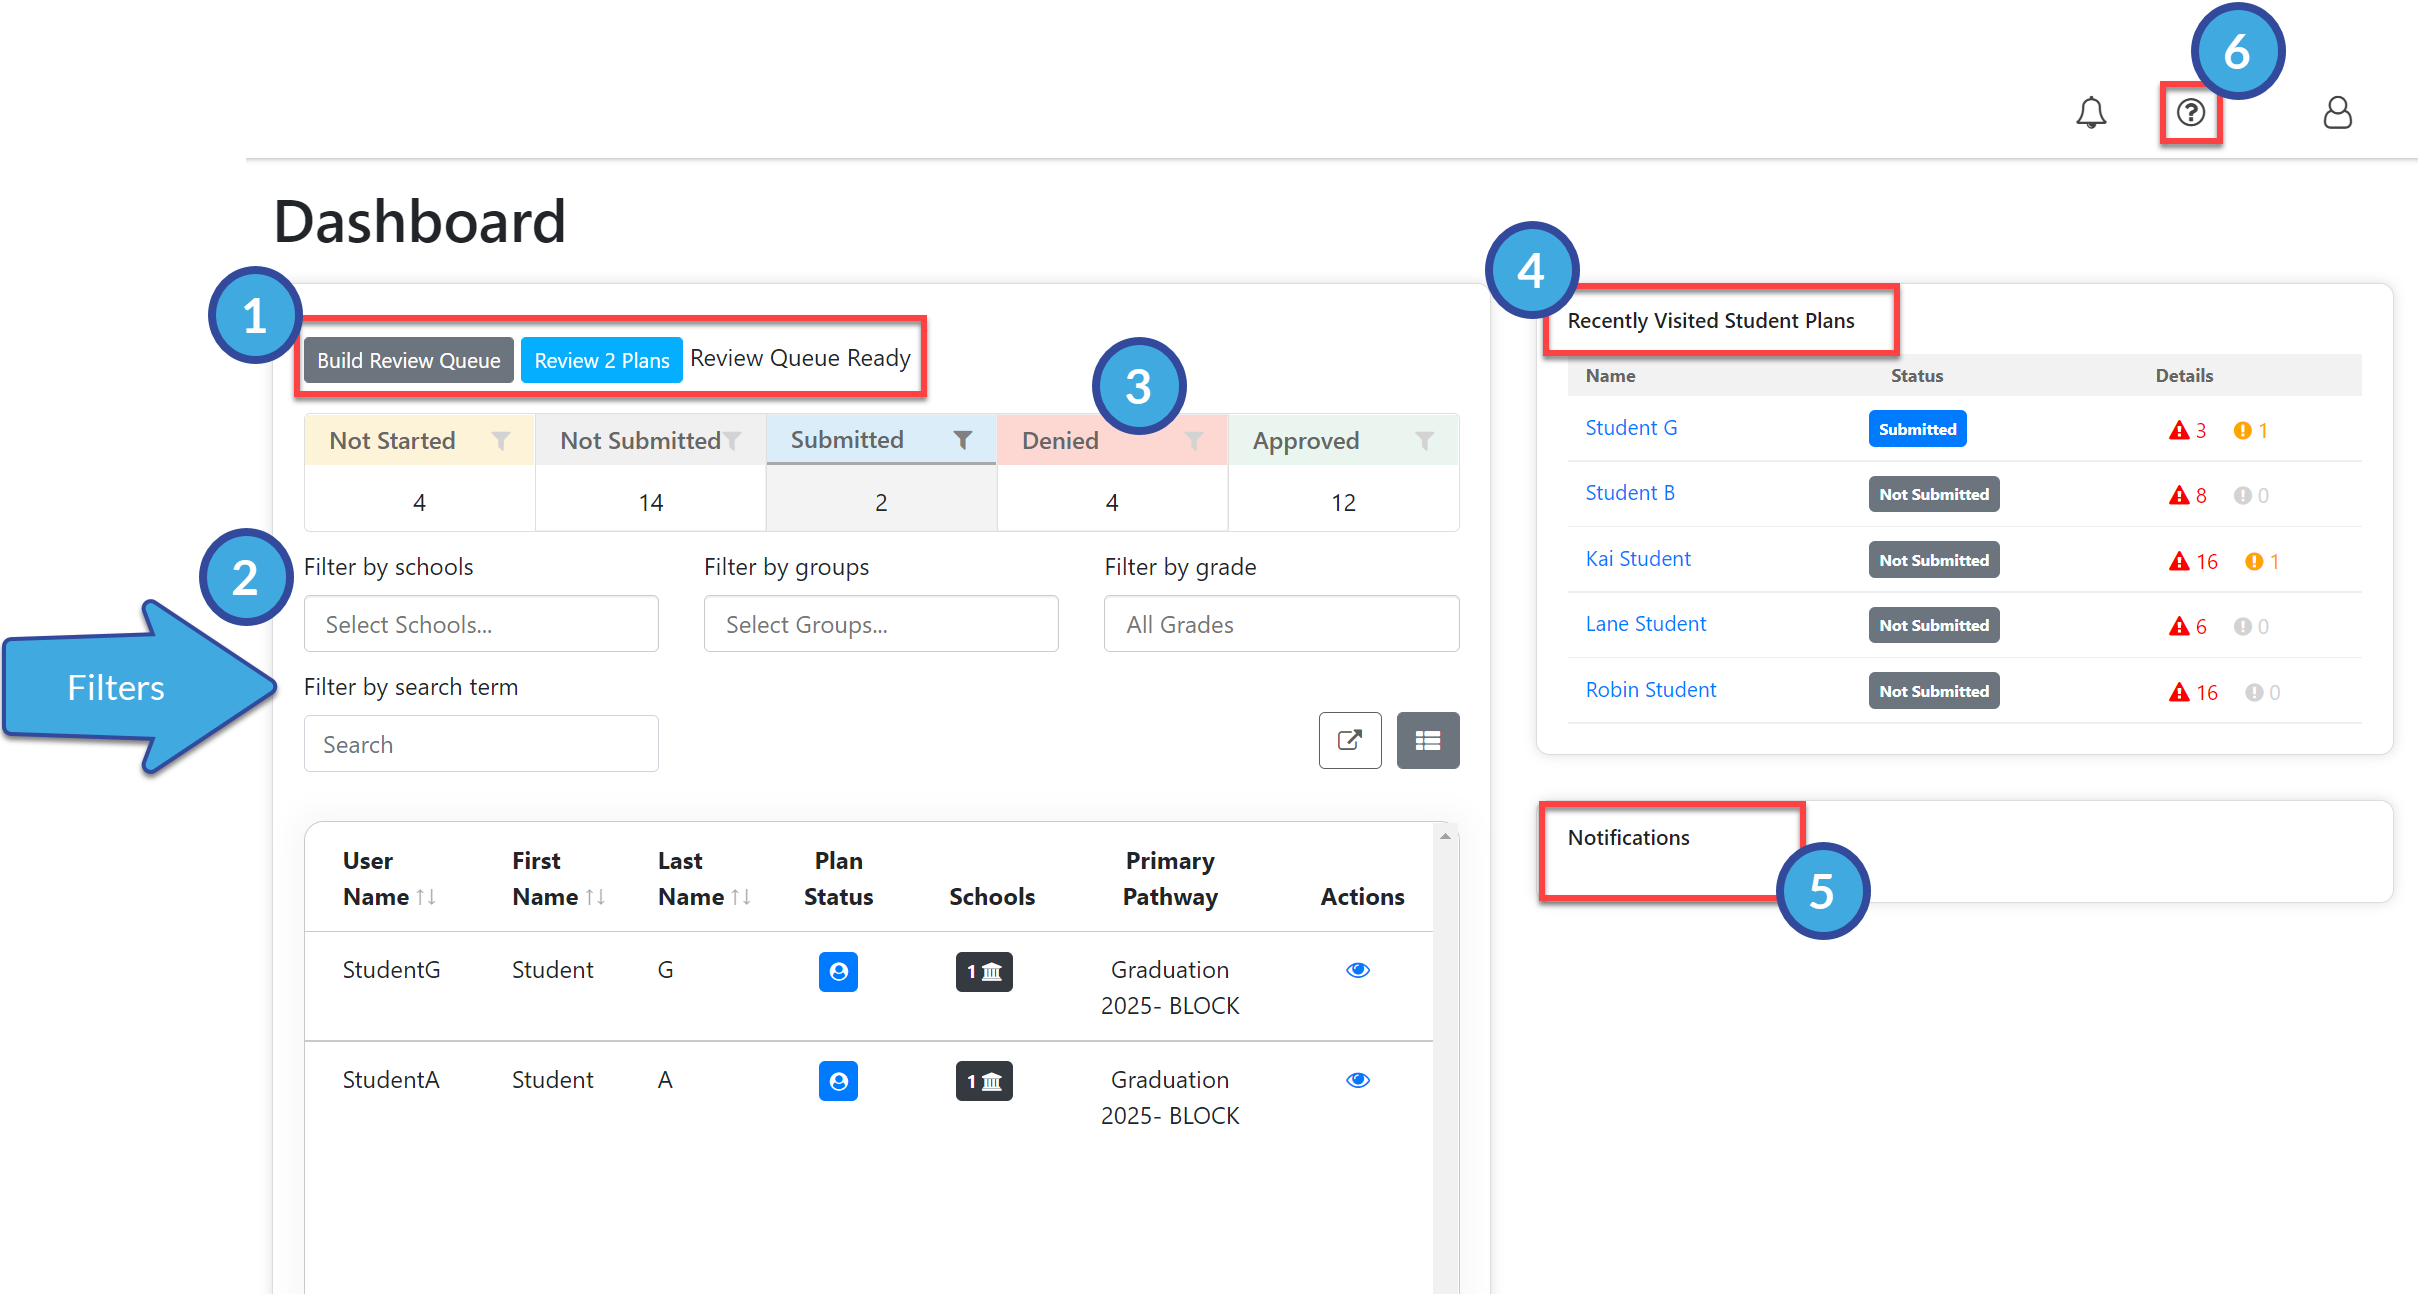Click the gray alert icon for Lane Student
Viewport: 2418px width, 1294px height.
point(2243,626)
